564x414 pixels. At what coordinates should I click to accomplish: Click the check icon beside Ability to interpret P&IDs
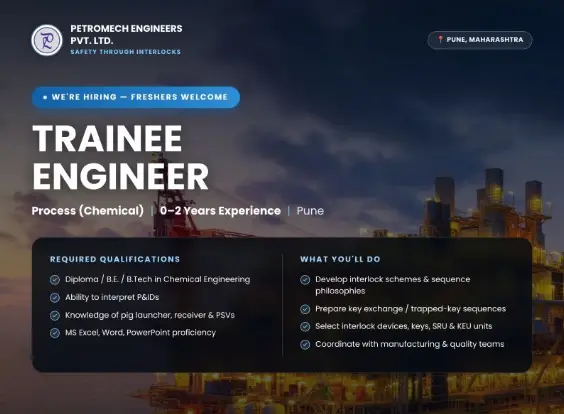[55, 297]
